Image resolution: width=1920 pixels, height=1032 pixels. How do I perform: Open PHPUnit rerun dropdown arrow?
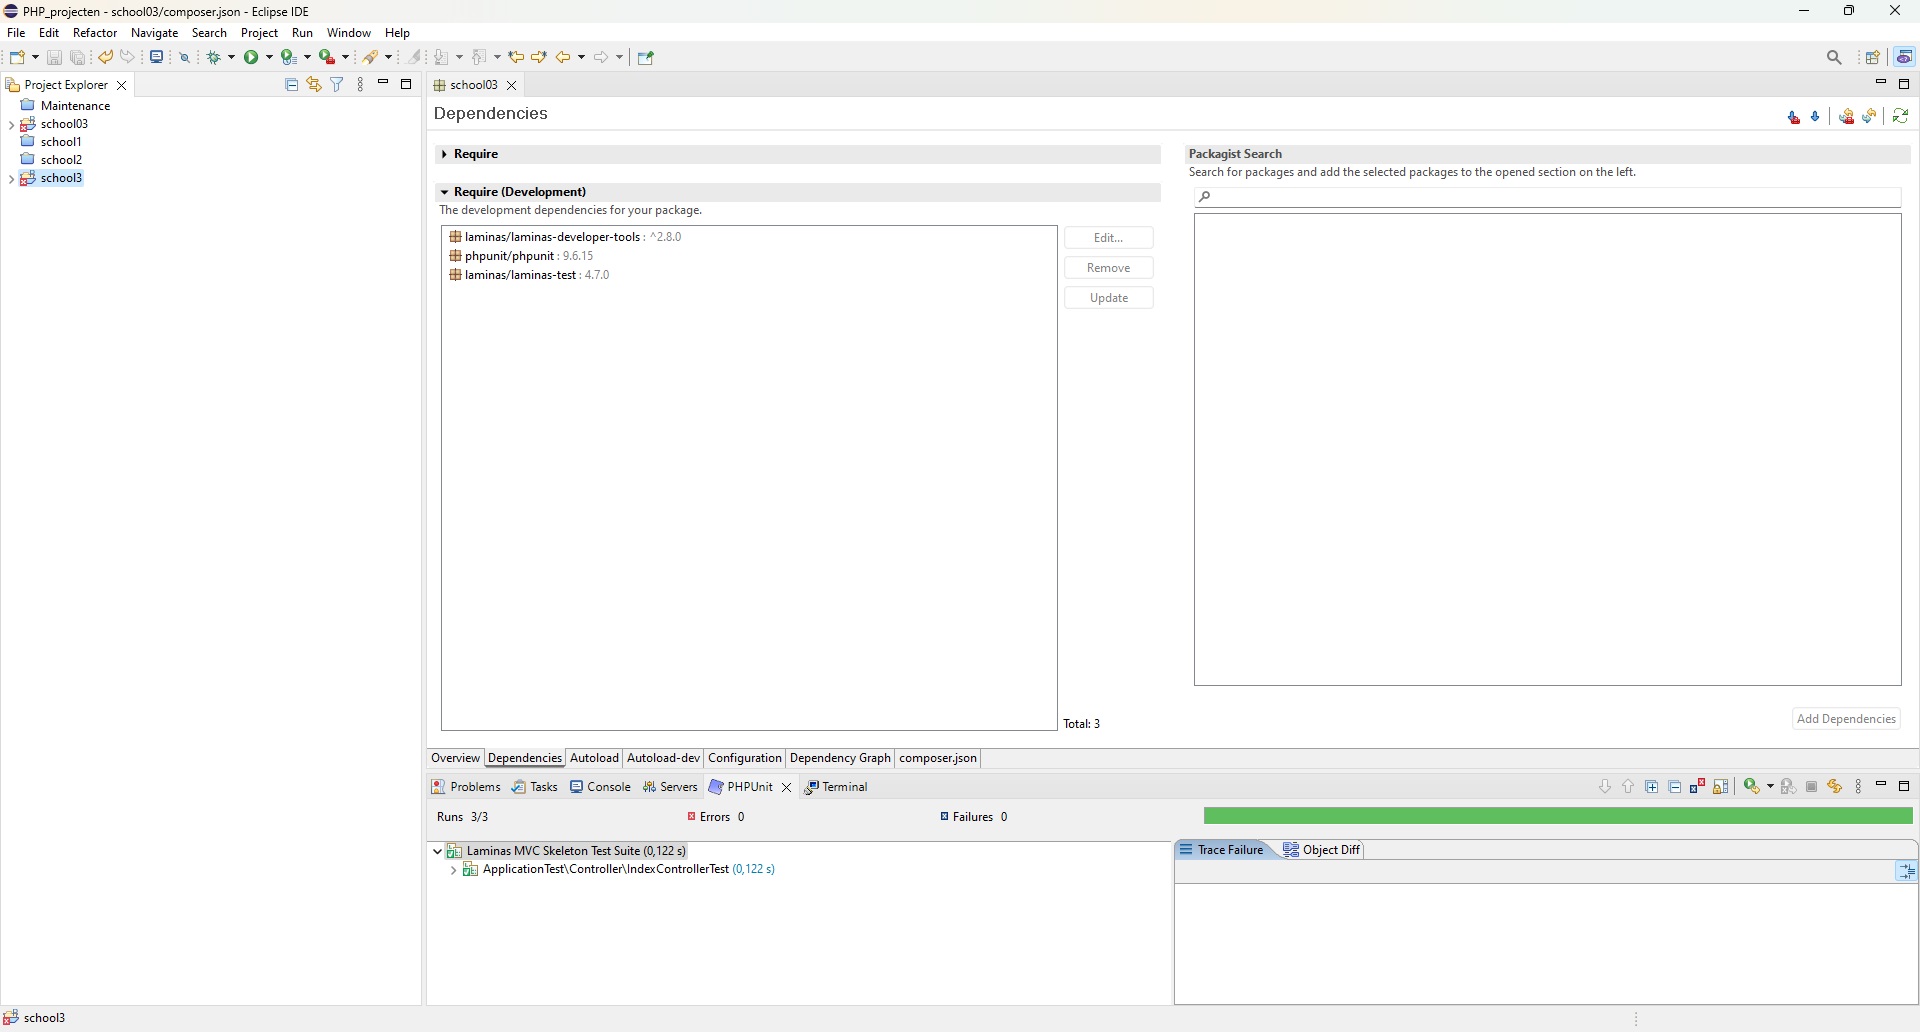(x=1771, y=788)
